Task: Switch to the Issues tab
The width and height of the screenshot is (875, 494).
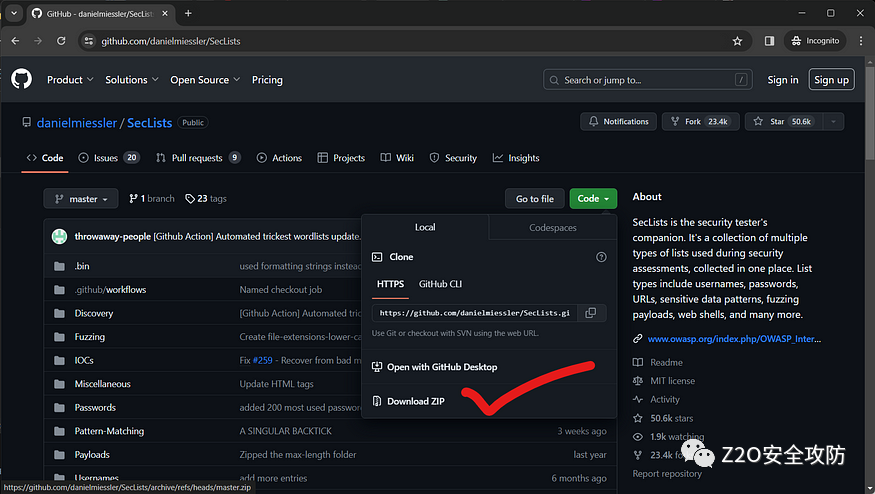Action: 109,158
